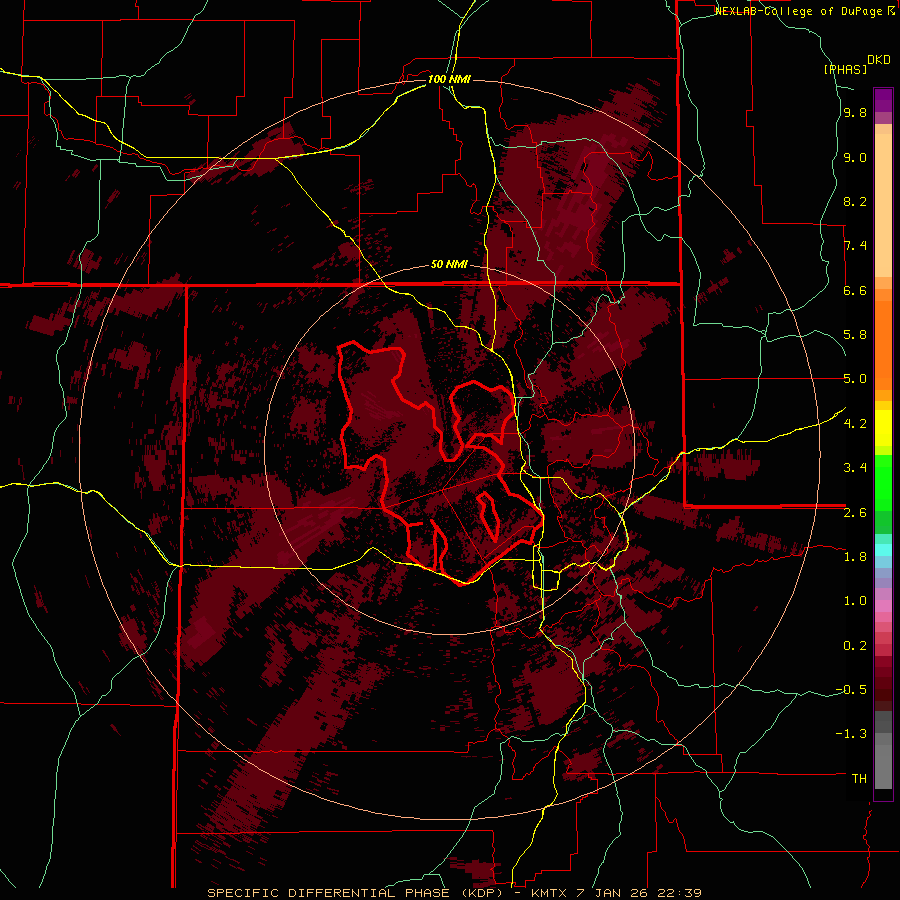The height and width of the screenshot is (900, 900).
Task: Click the 100 NMI range ring label
Action: point(449,79)
